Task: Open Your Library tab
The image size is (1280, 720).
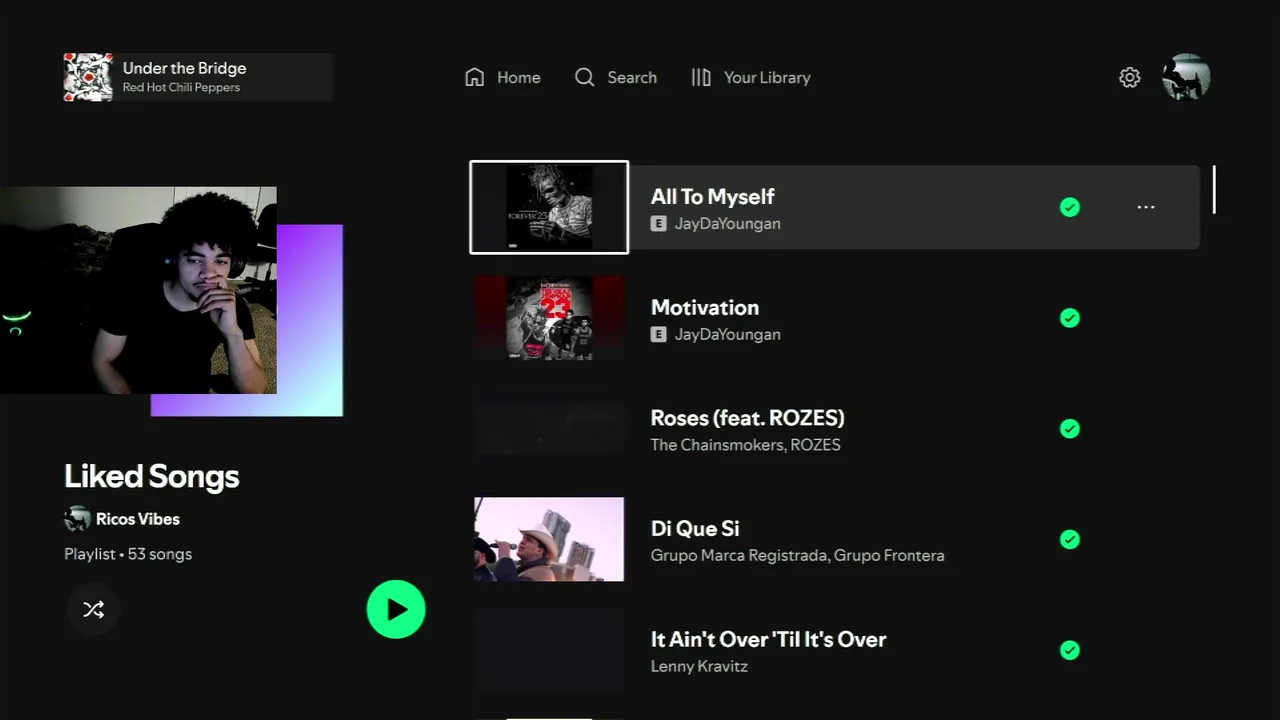Action: pos(751,77)
